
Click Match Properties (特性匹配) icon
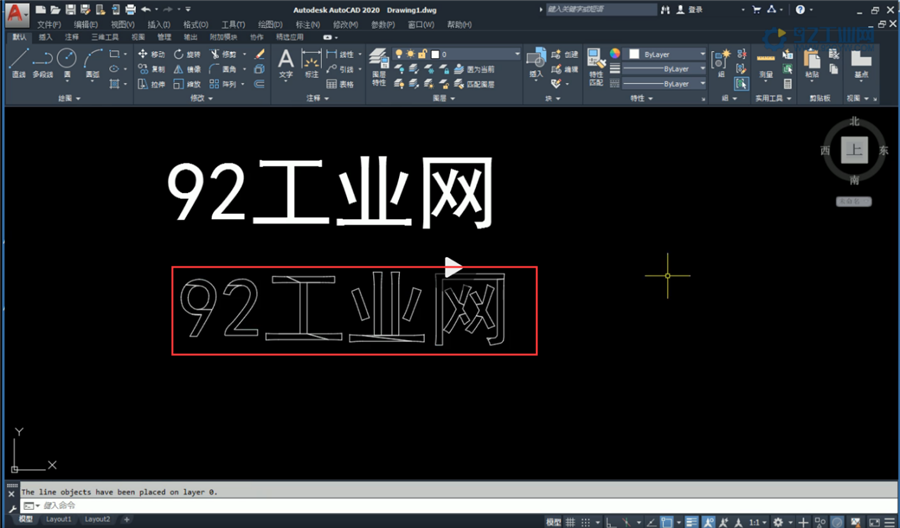pos(596,67)
